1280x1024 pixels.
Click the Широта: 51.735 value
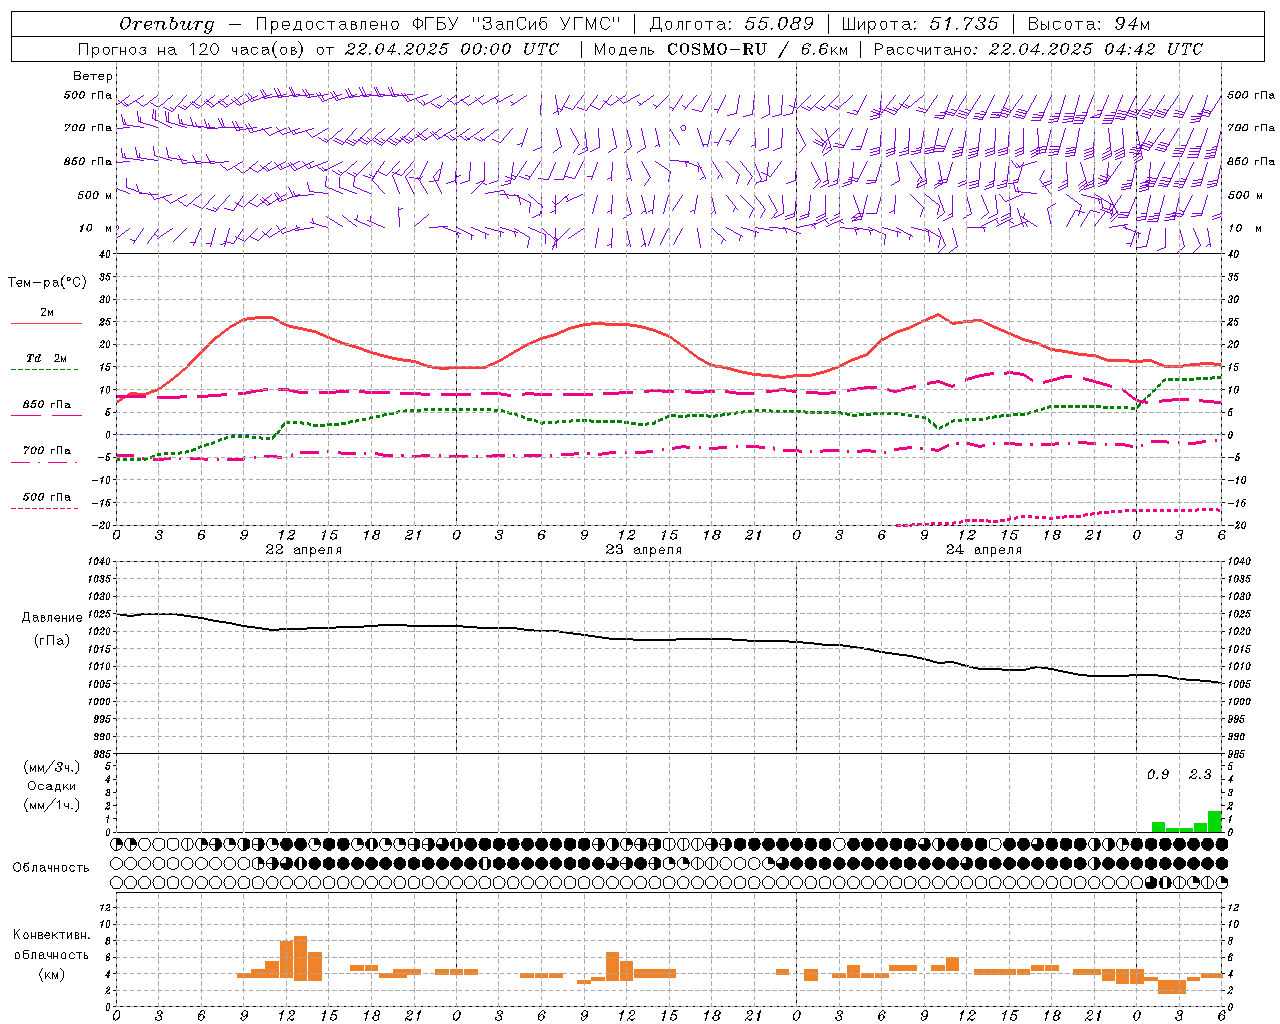point(921,24)
